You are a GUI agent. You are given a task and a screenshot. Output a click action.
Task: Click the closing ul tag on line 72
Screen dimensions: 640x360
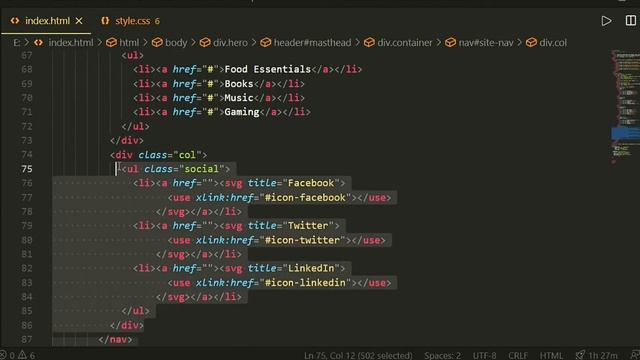135,127
